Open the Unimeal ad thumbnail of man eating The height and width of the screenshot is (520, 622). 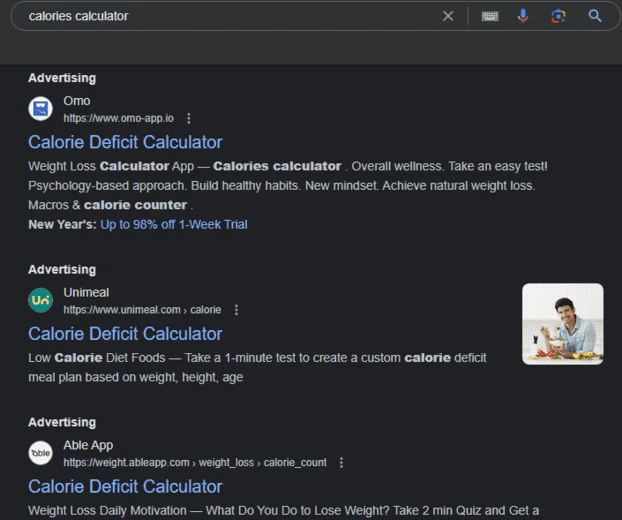tap(562, 324)
